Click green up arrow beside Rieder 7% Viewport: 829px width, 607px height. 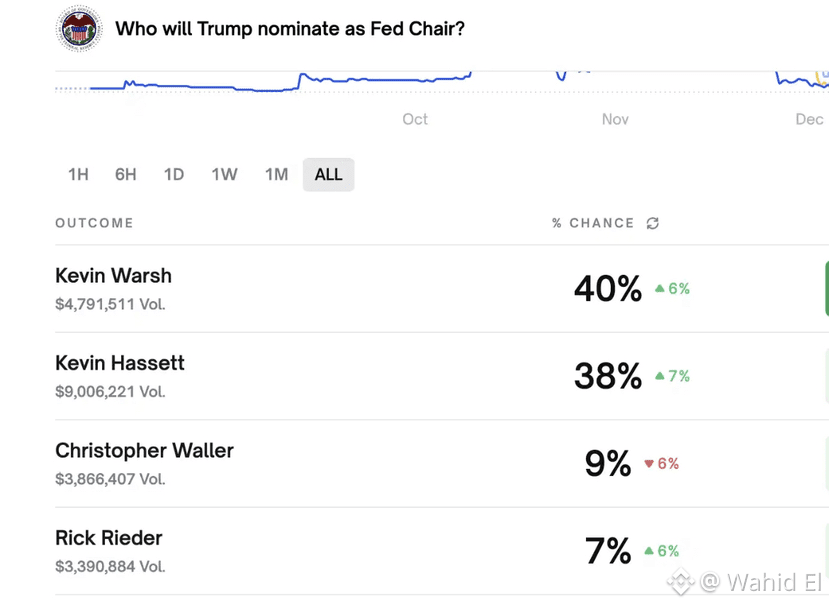[649, 551]
